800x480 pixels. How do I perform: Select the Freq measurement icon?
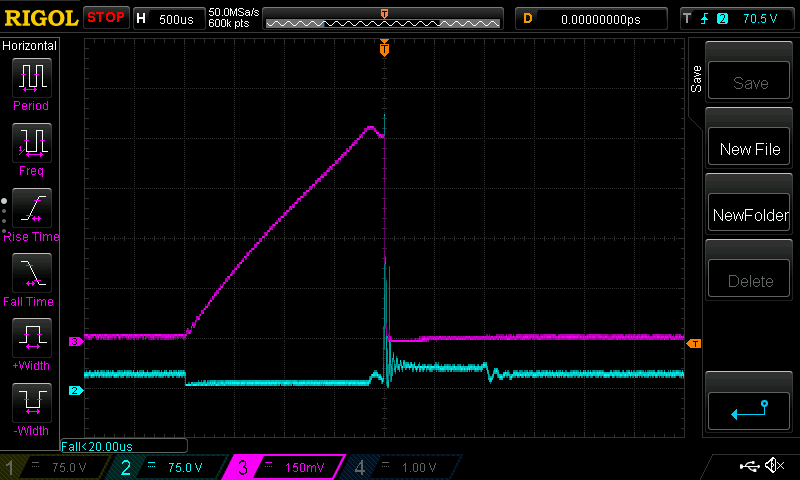[30, 143]
